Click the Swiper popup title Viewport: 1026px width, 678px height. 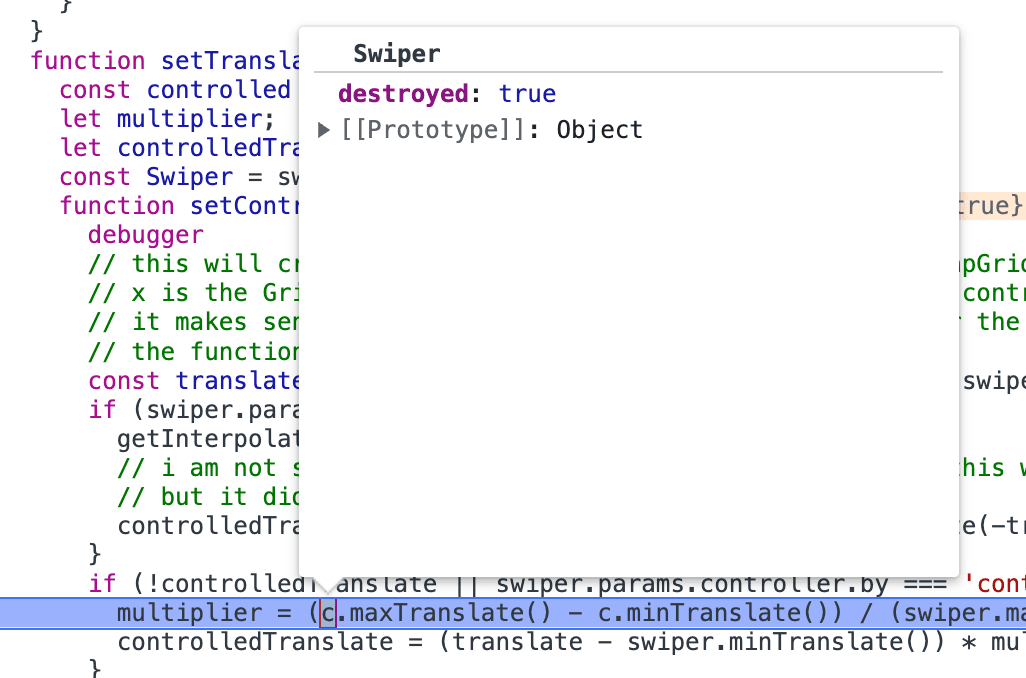(397, 54)
